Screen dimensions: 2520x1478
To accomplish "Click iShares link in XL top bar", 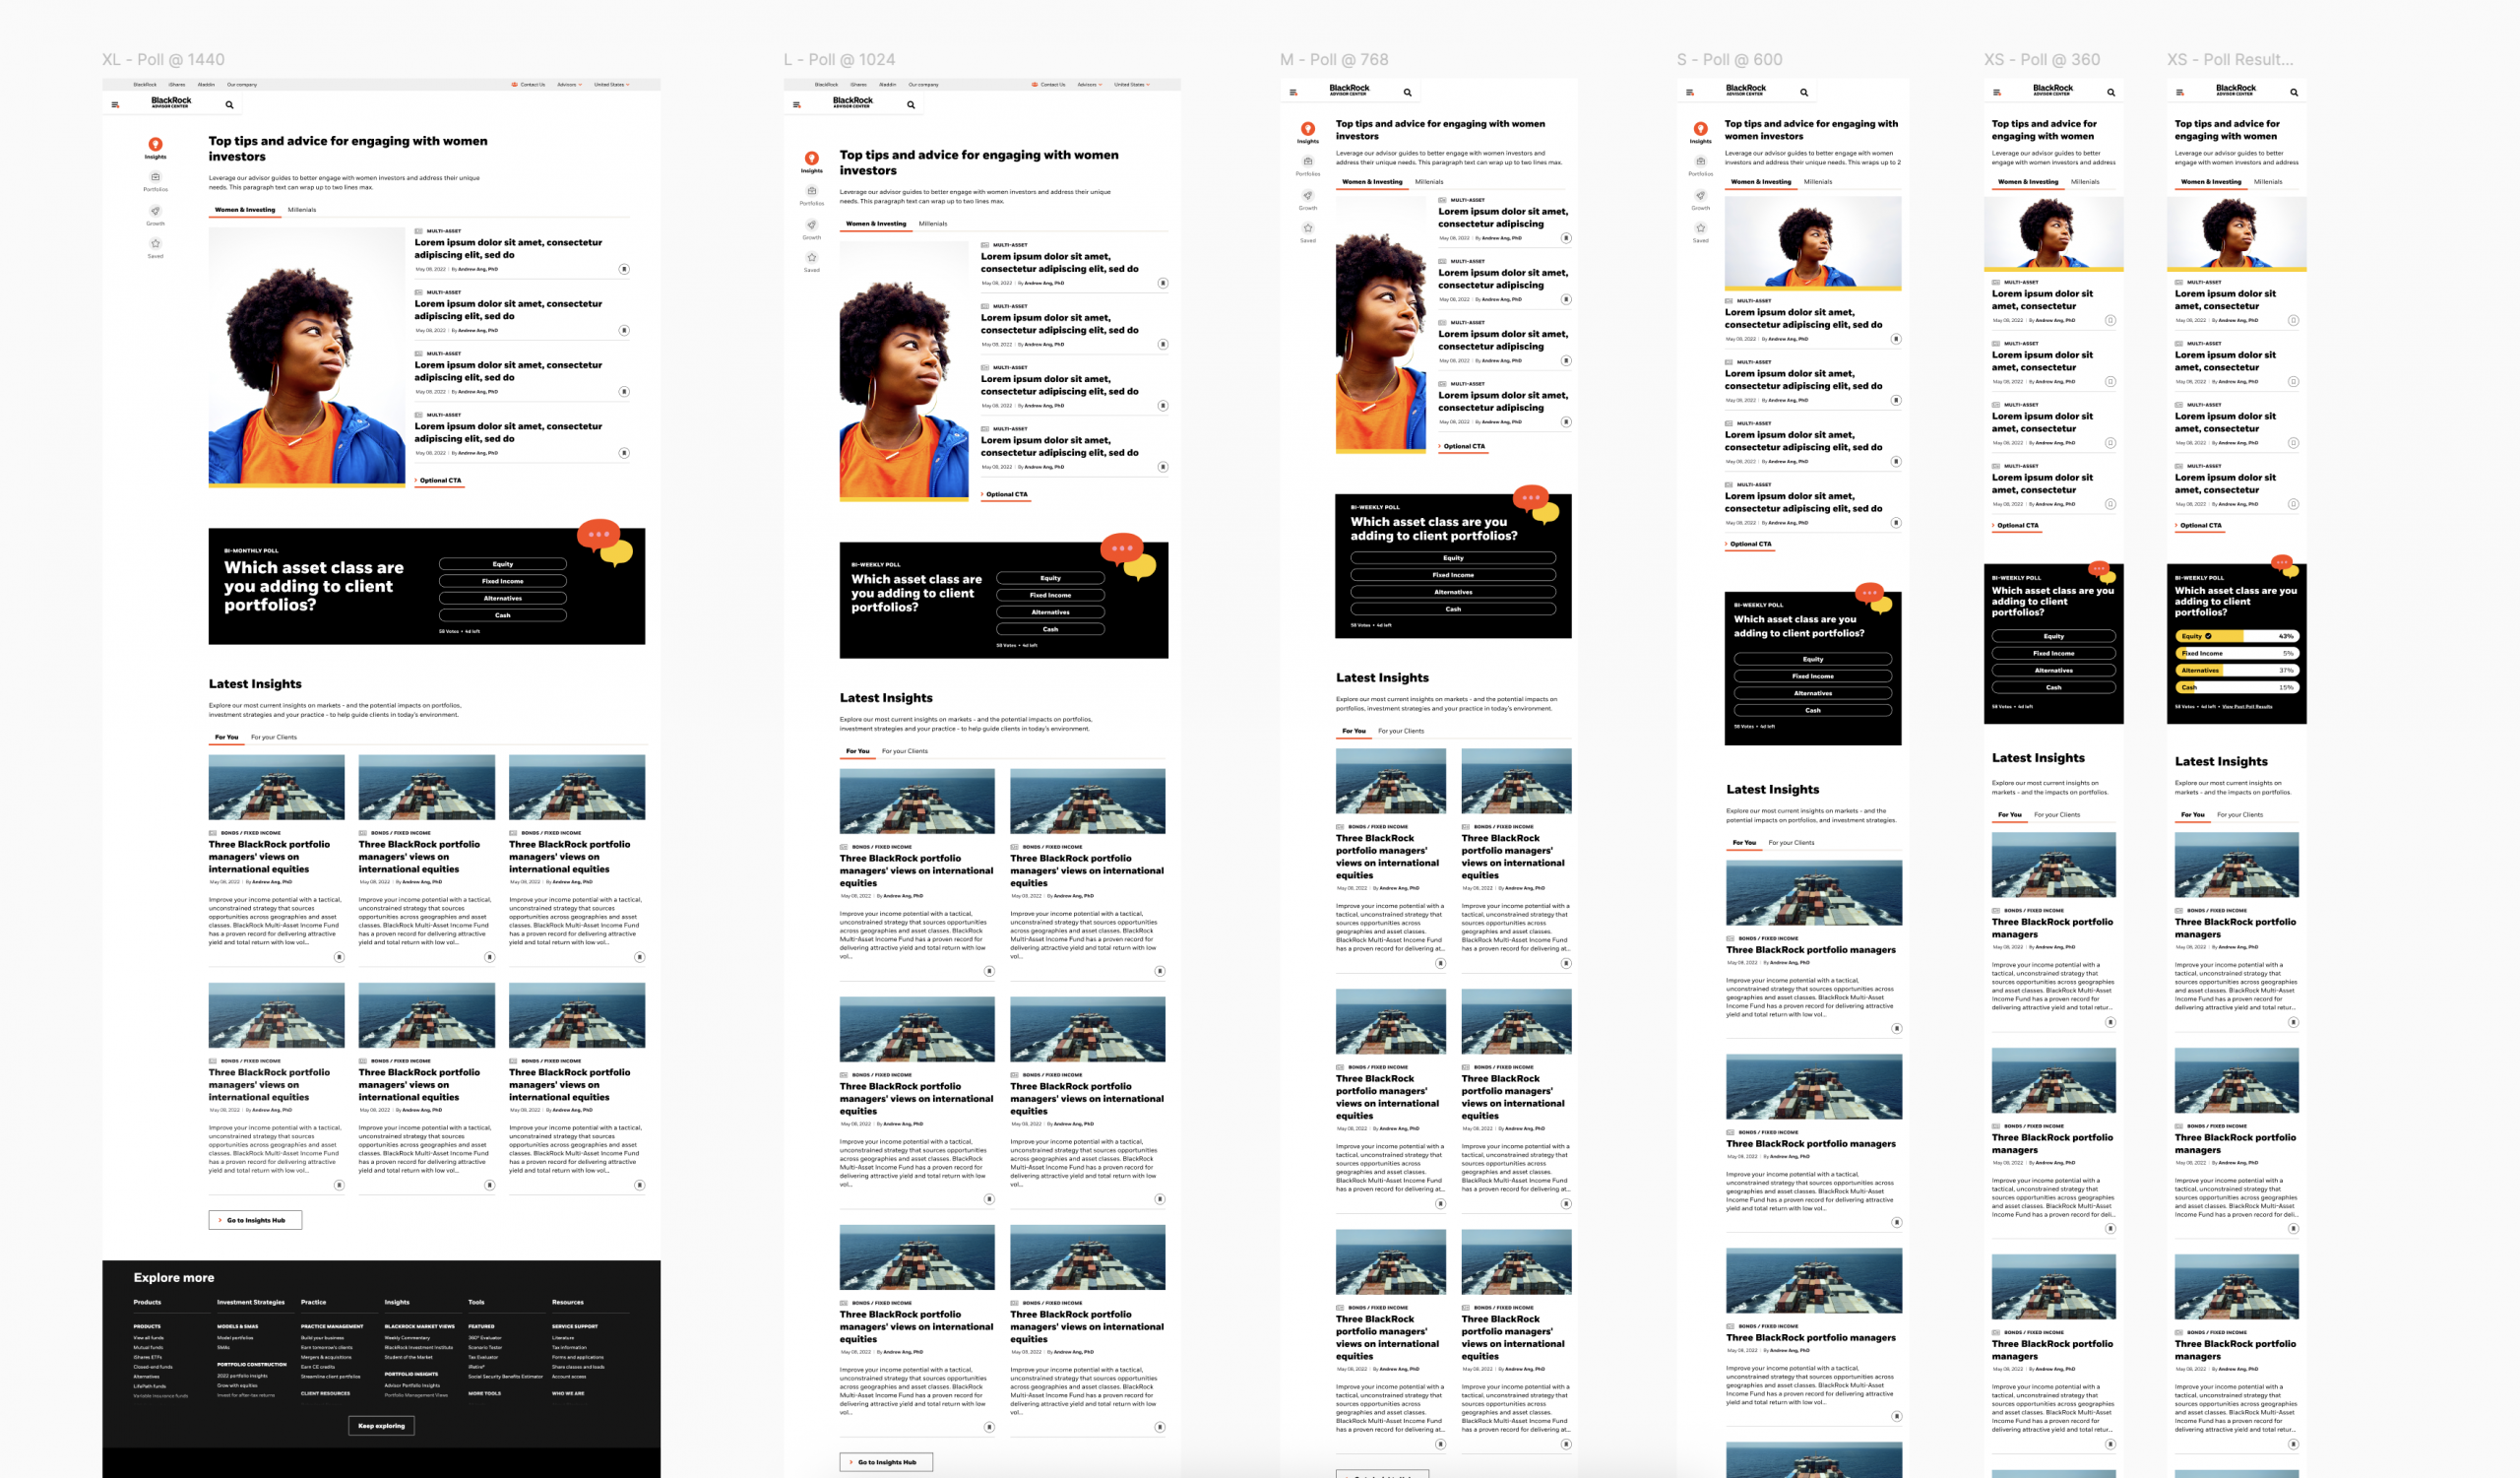I will 177,85.
